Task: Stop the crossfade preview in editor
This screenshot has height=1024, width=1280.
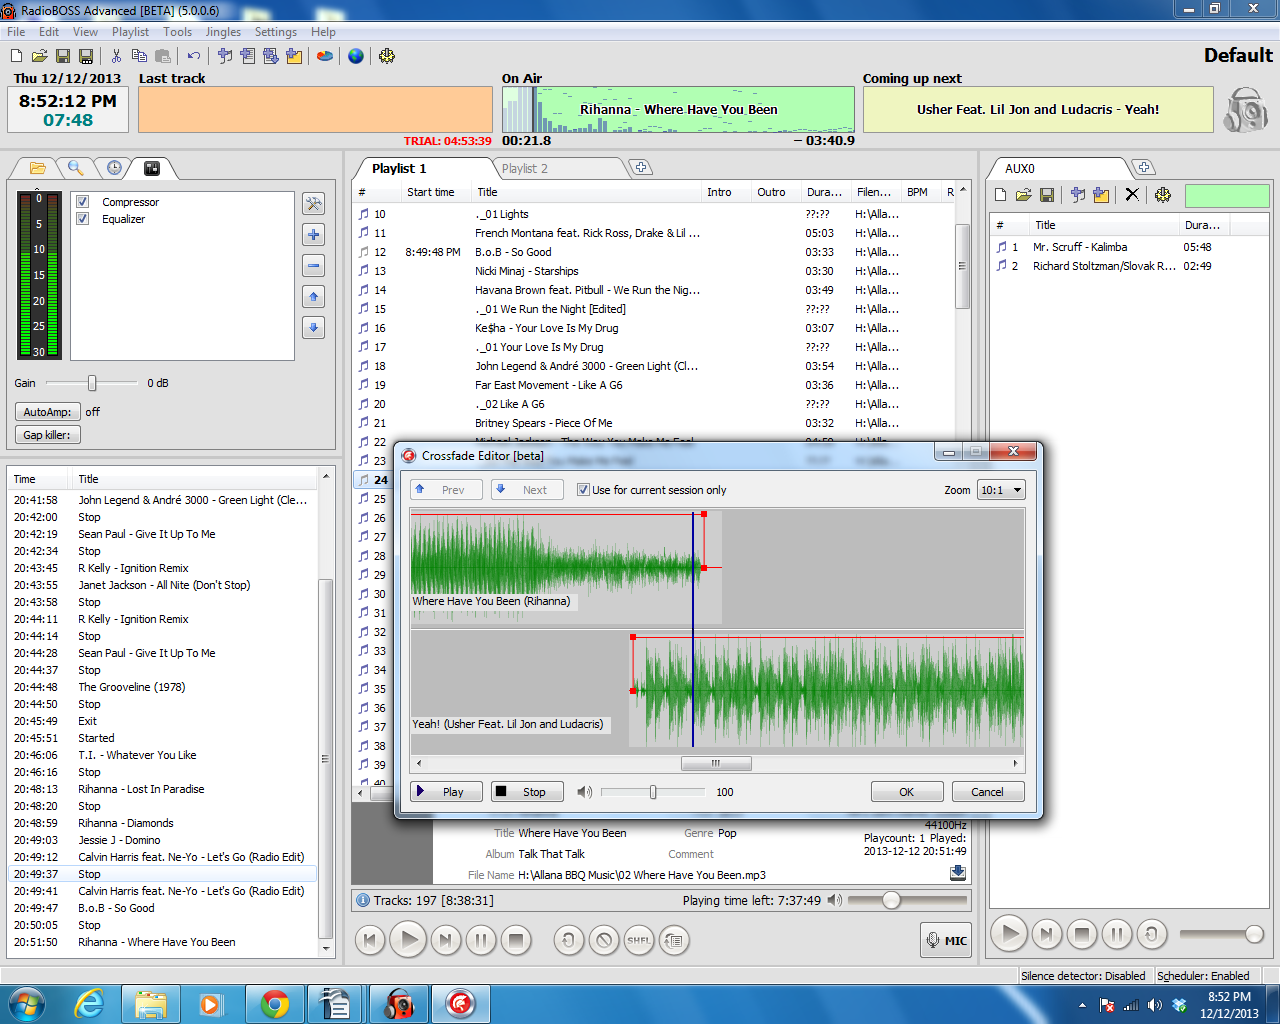Action: pos(527,792)
